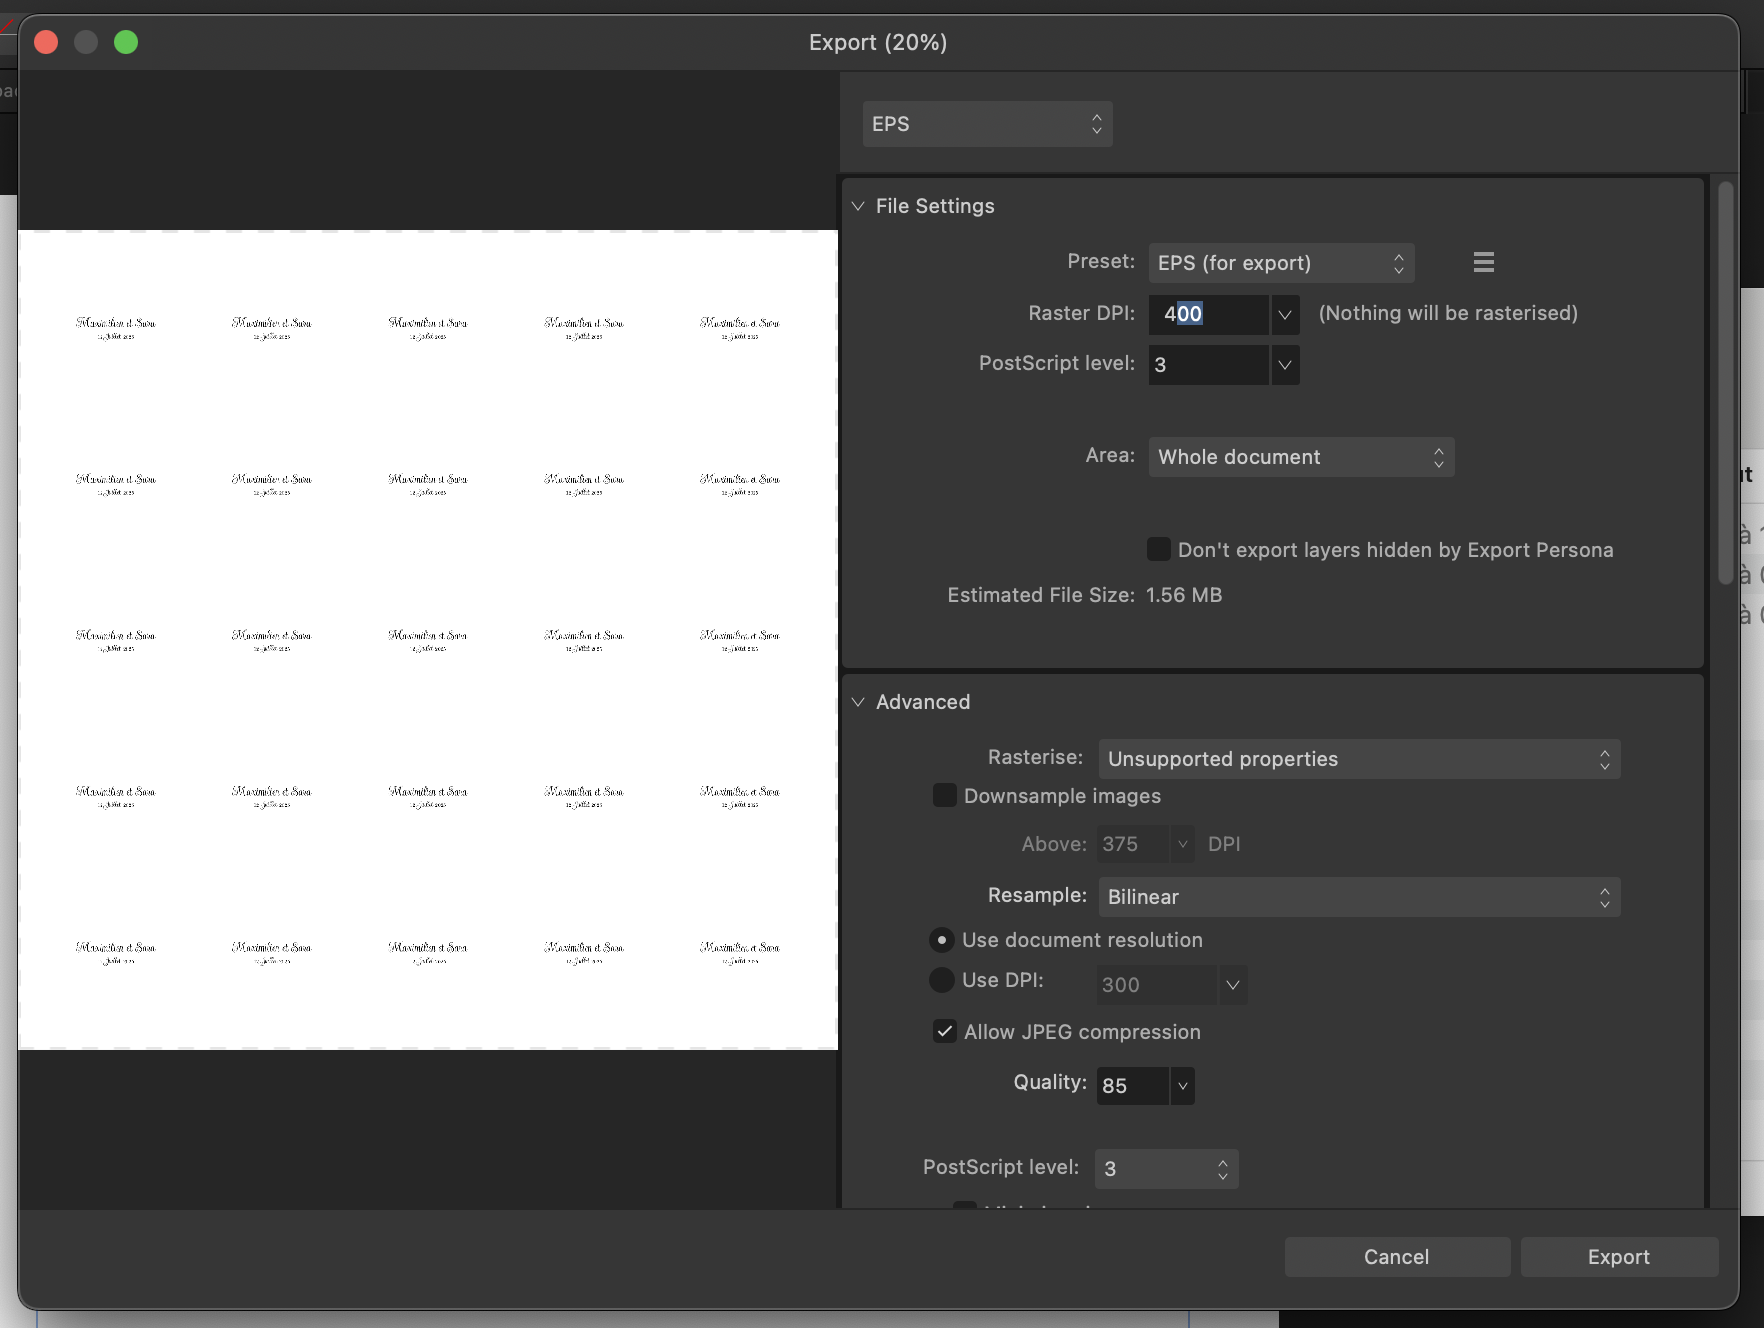1764x1328 pixels.
Task: Enable the Downsample images checkbox
Action: (944, 795)
